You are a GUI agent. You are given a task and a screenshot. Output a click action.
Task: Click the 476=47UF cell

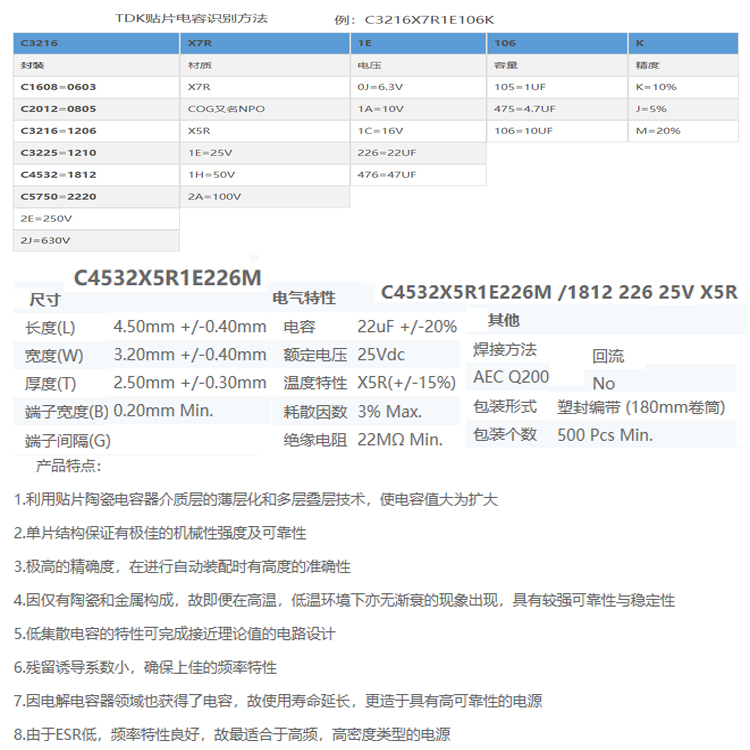(419, 175)
